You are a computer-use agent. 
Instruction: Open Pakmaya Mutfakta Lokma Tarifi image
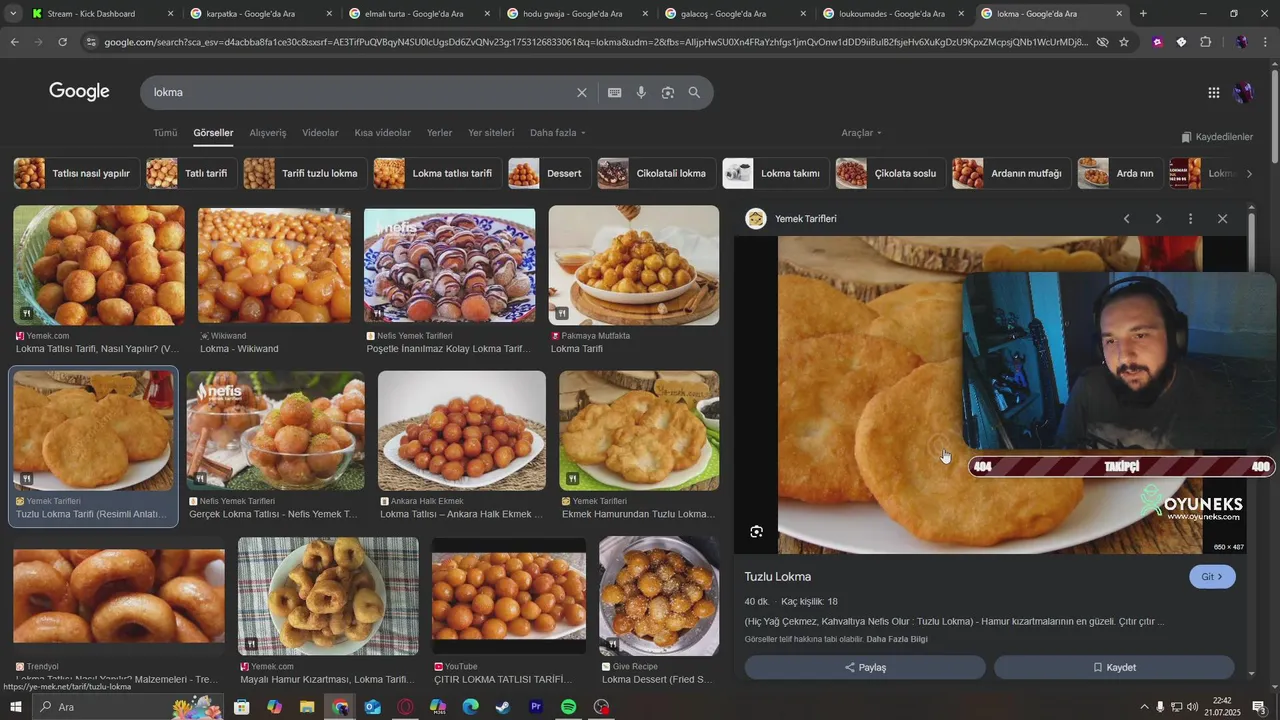tap(634, 266)
